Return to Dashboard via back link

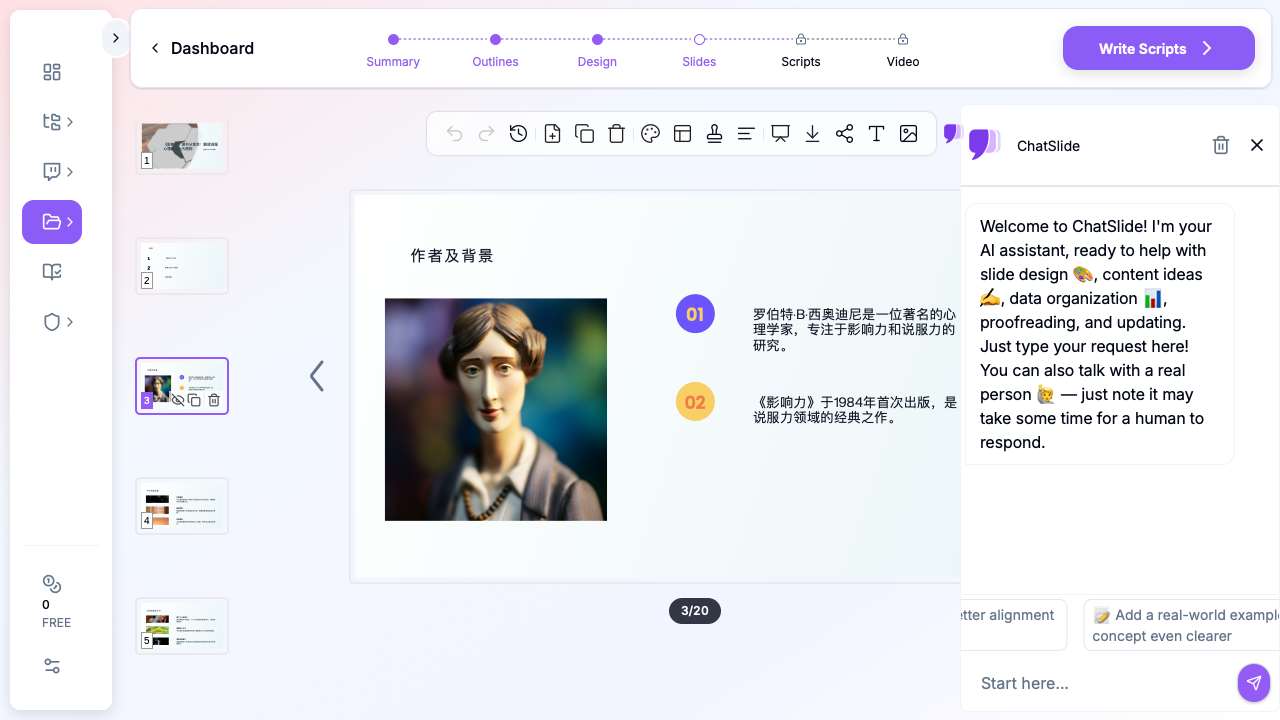tap(202, 48)
